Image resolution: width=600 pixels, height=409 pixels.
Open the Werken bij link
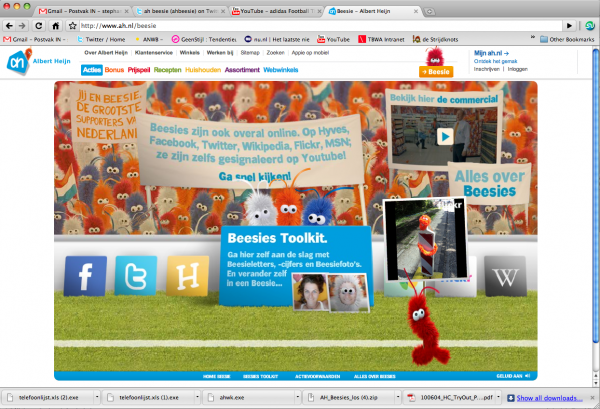[x=220, y=53]
